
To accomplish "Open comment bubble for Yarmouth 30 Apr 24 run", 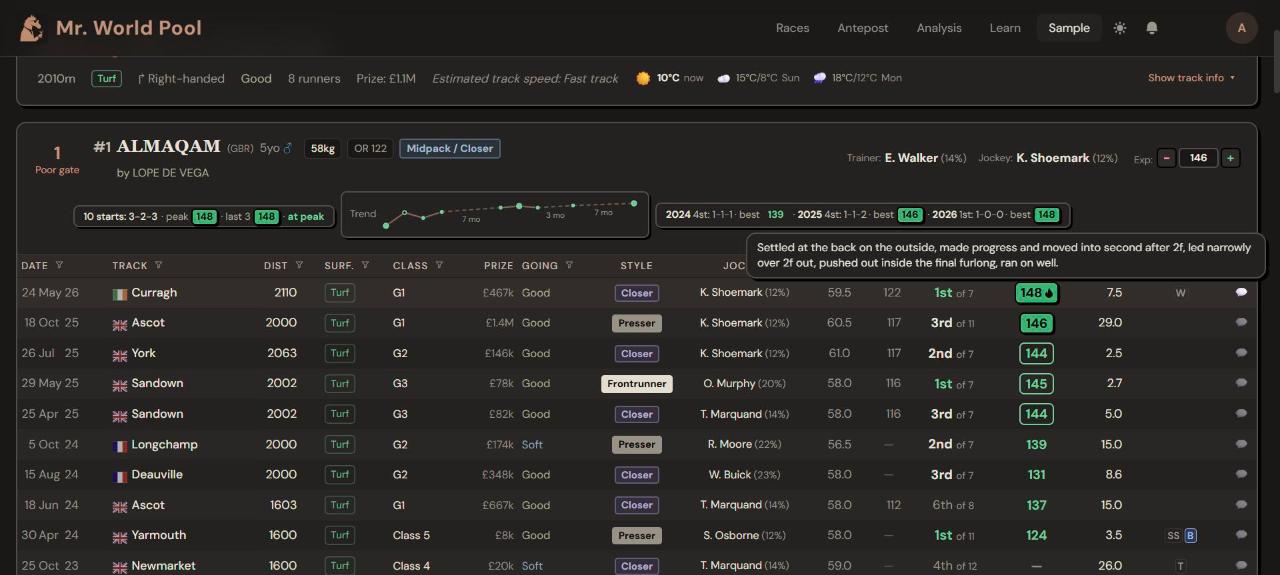I will [x=1241, y=535].
